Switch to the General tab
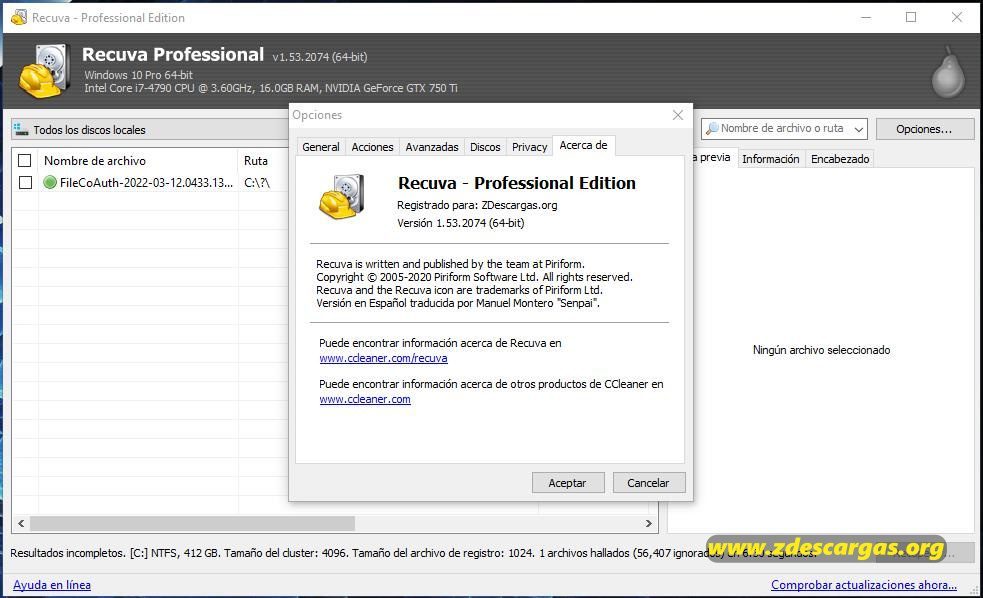 (320, 147)
